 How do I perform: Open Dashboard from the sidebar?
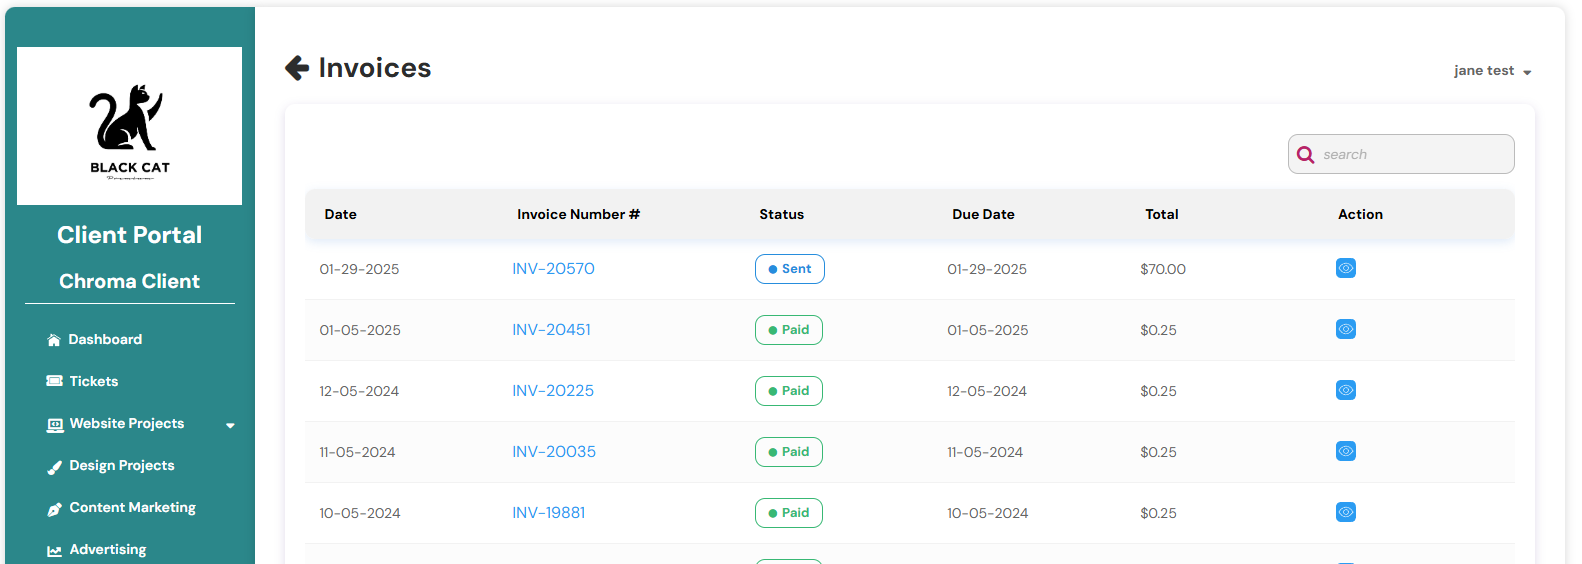pos(105,340)
